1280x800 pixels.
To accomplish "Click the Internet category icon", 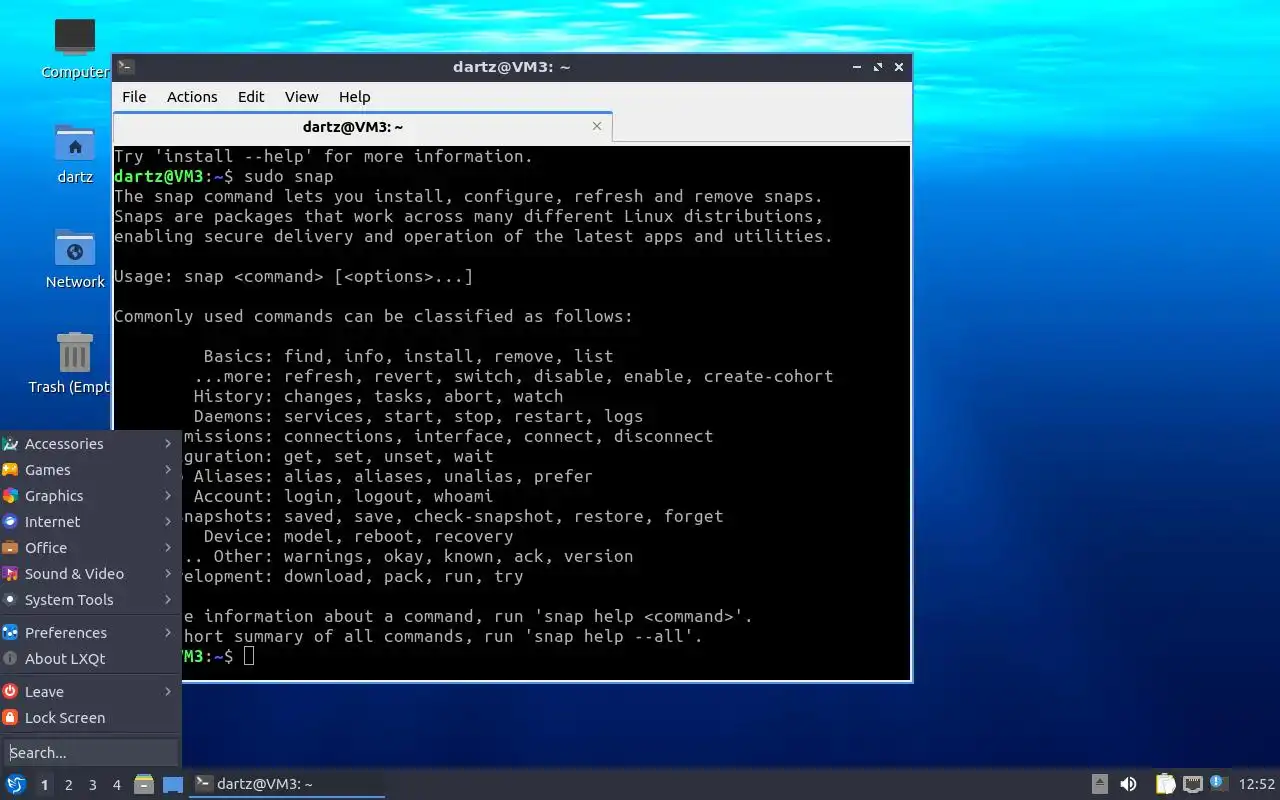I will coord(10,522).
